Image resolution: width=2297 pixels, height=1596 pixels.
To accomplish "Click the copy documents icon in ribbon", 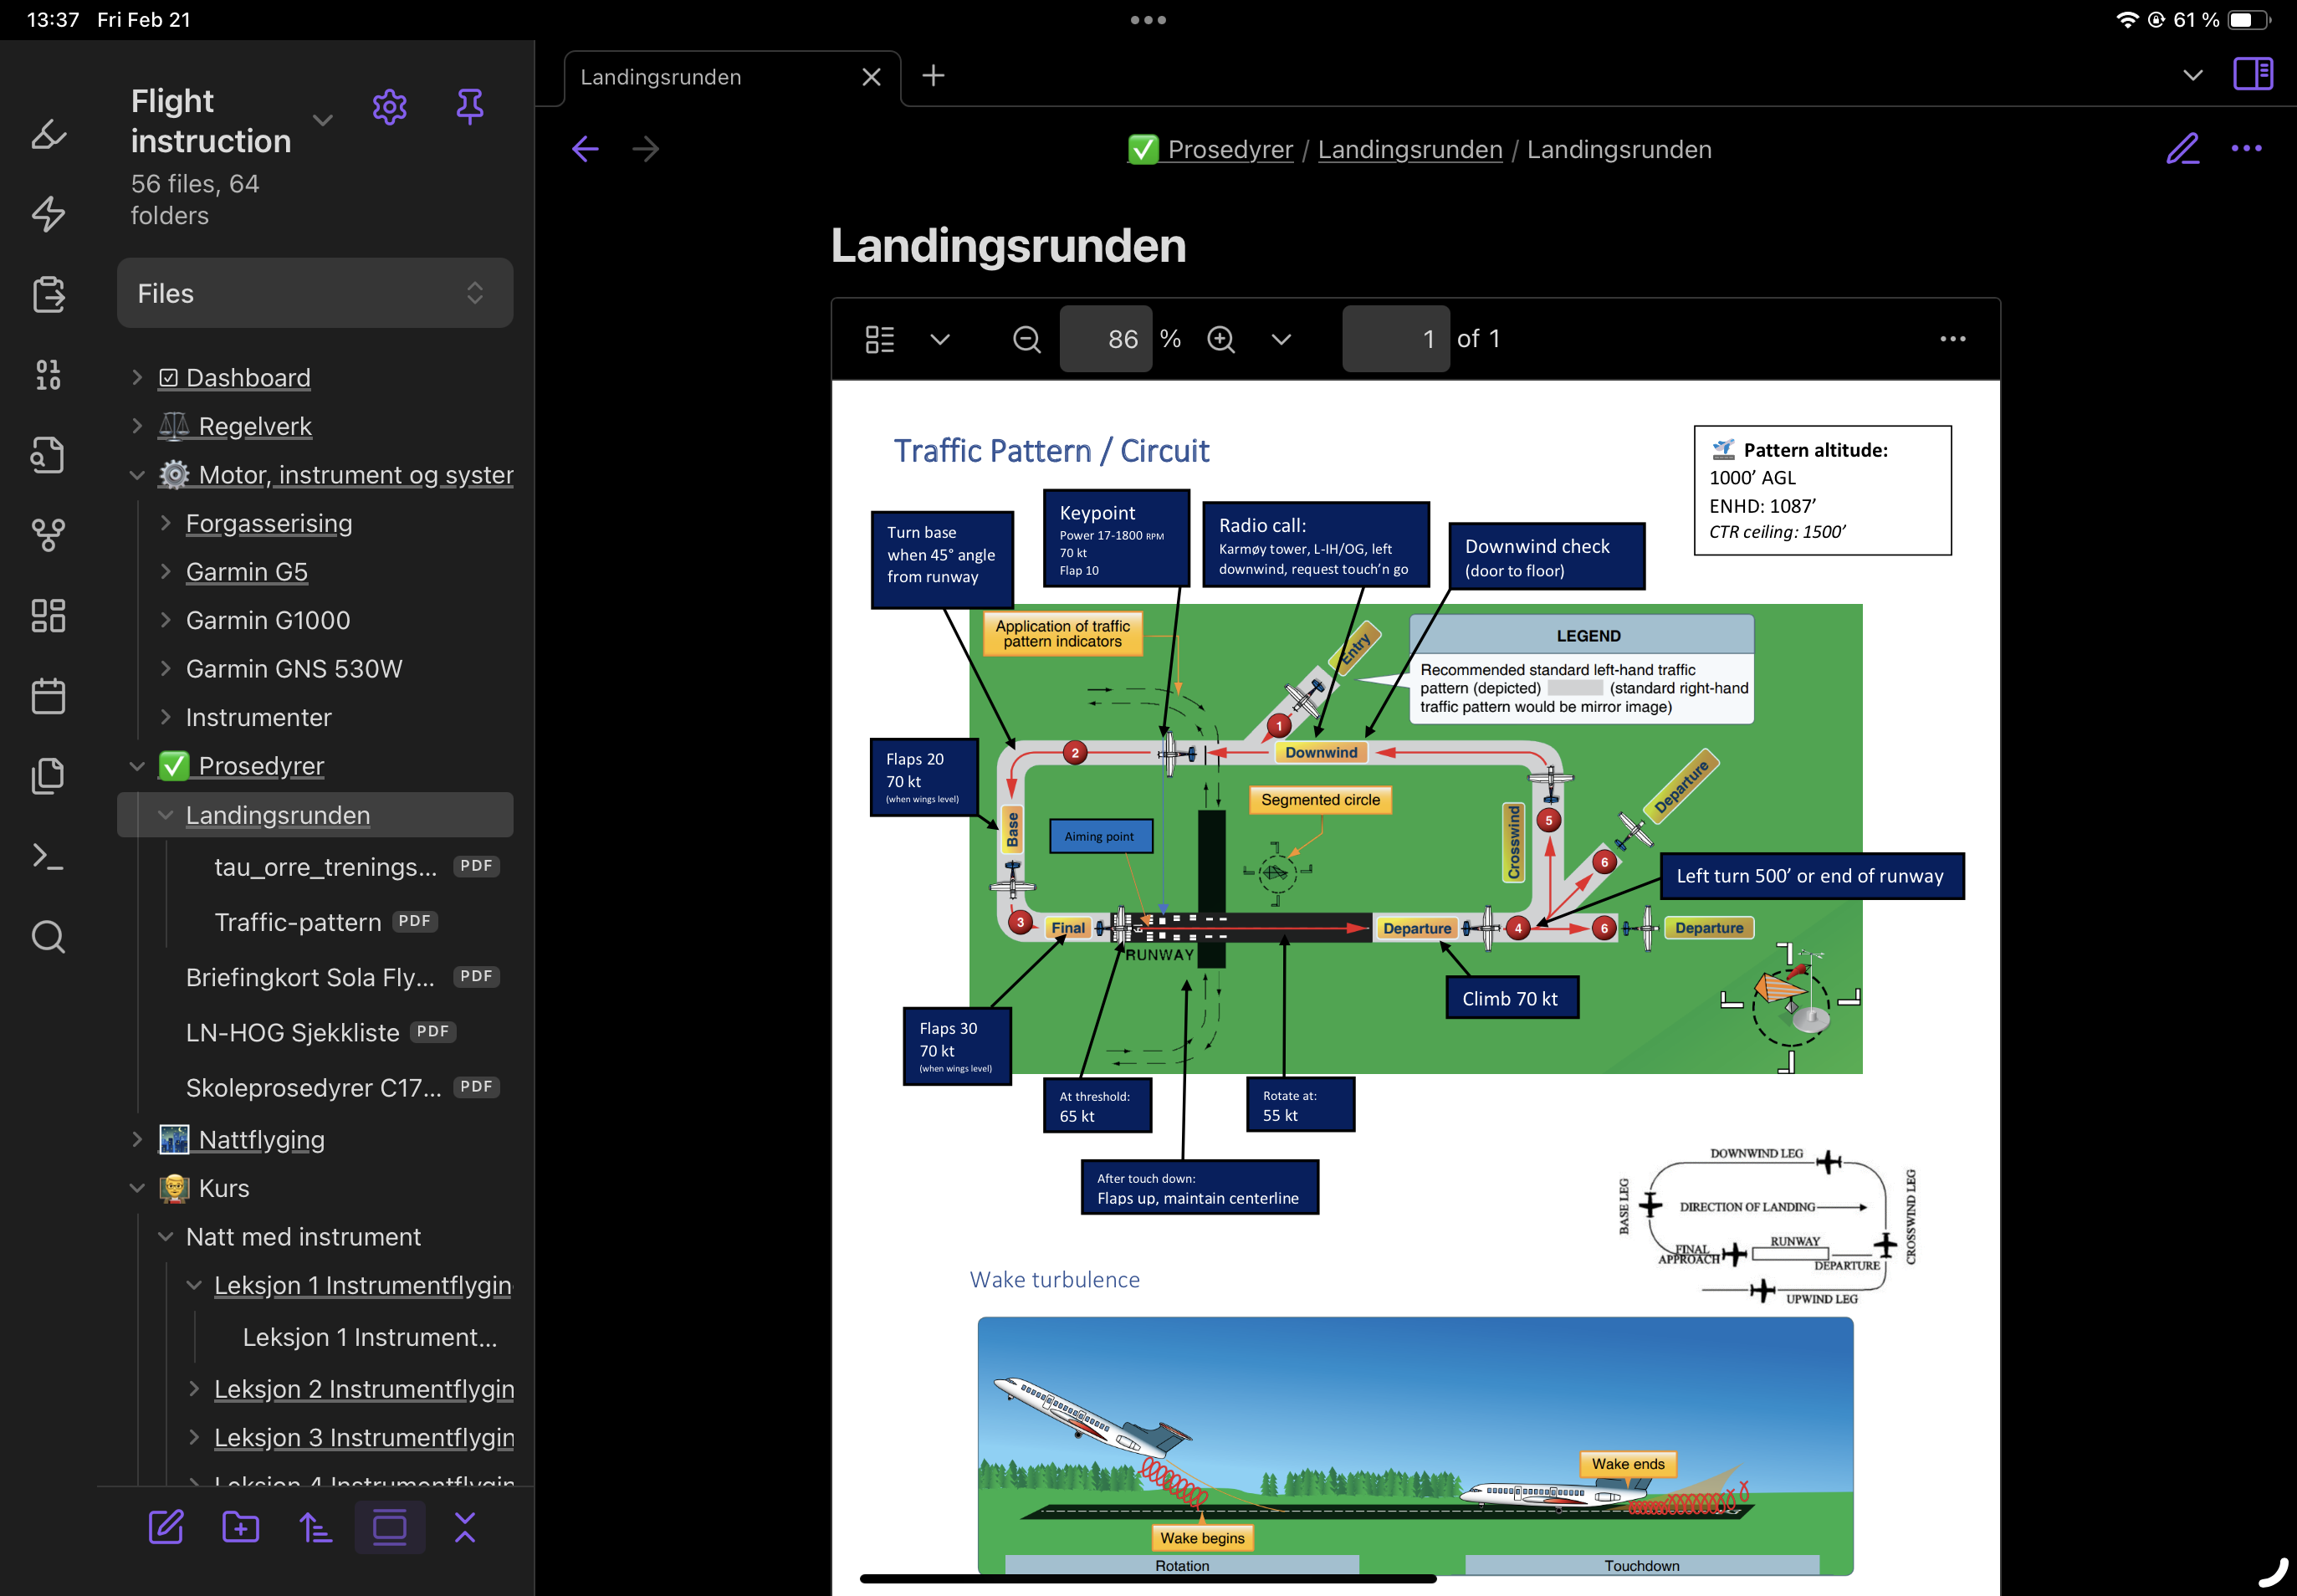I will click(x=48, y=775).
